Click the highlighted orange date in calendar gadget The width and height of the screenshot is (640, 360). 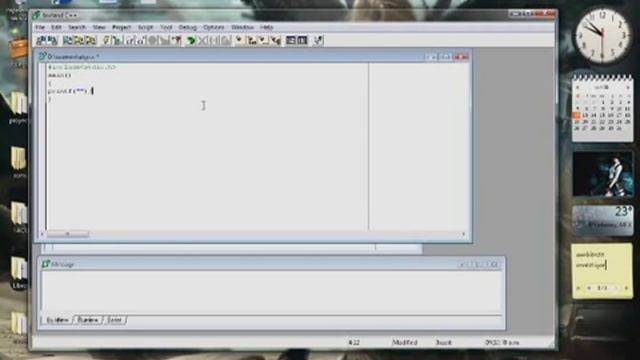(x=576, y=116)
